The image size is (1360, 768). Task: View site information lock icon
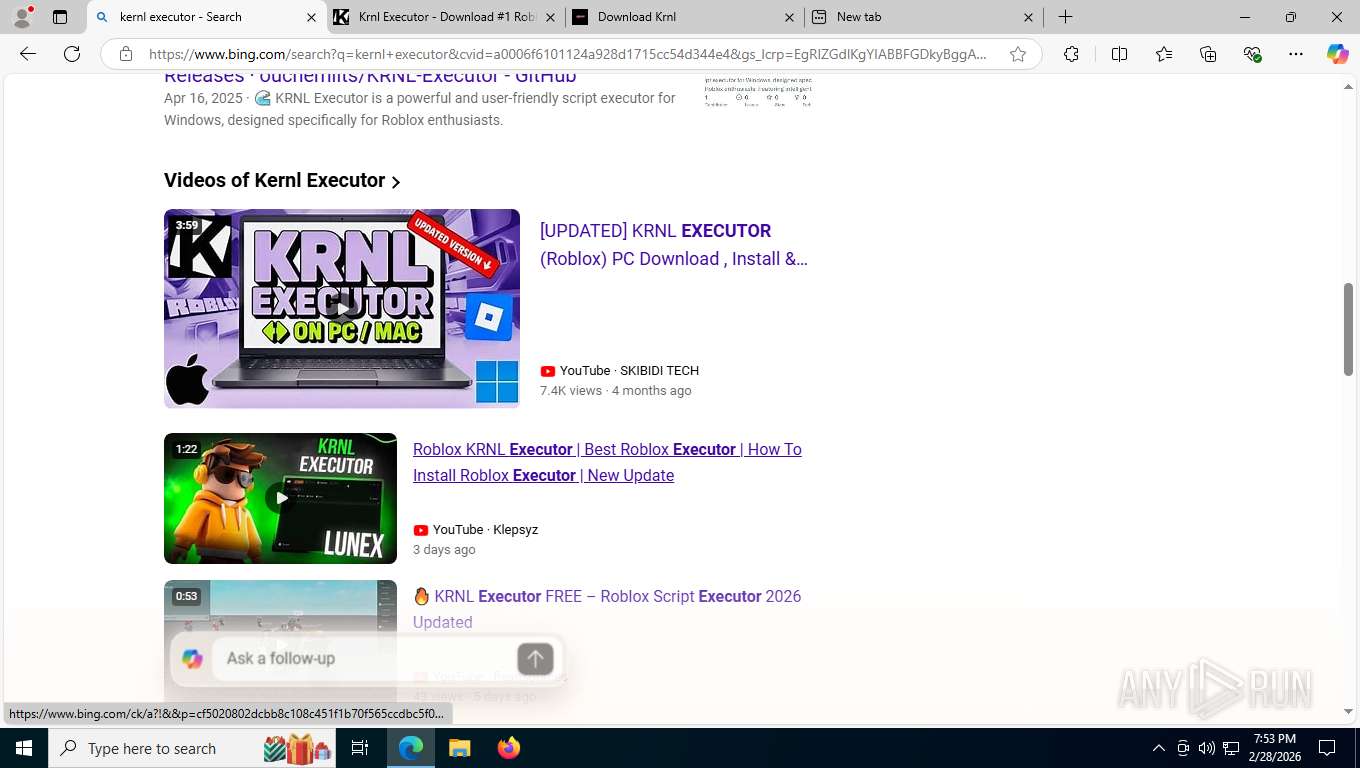coord(126,54)
